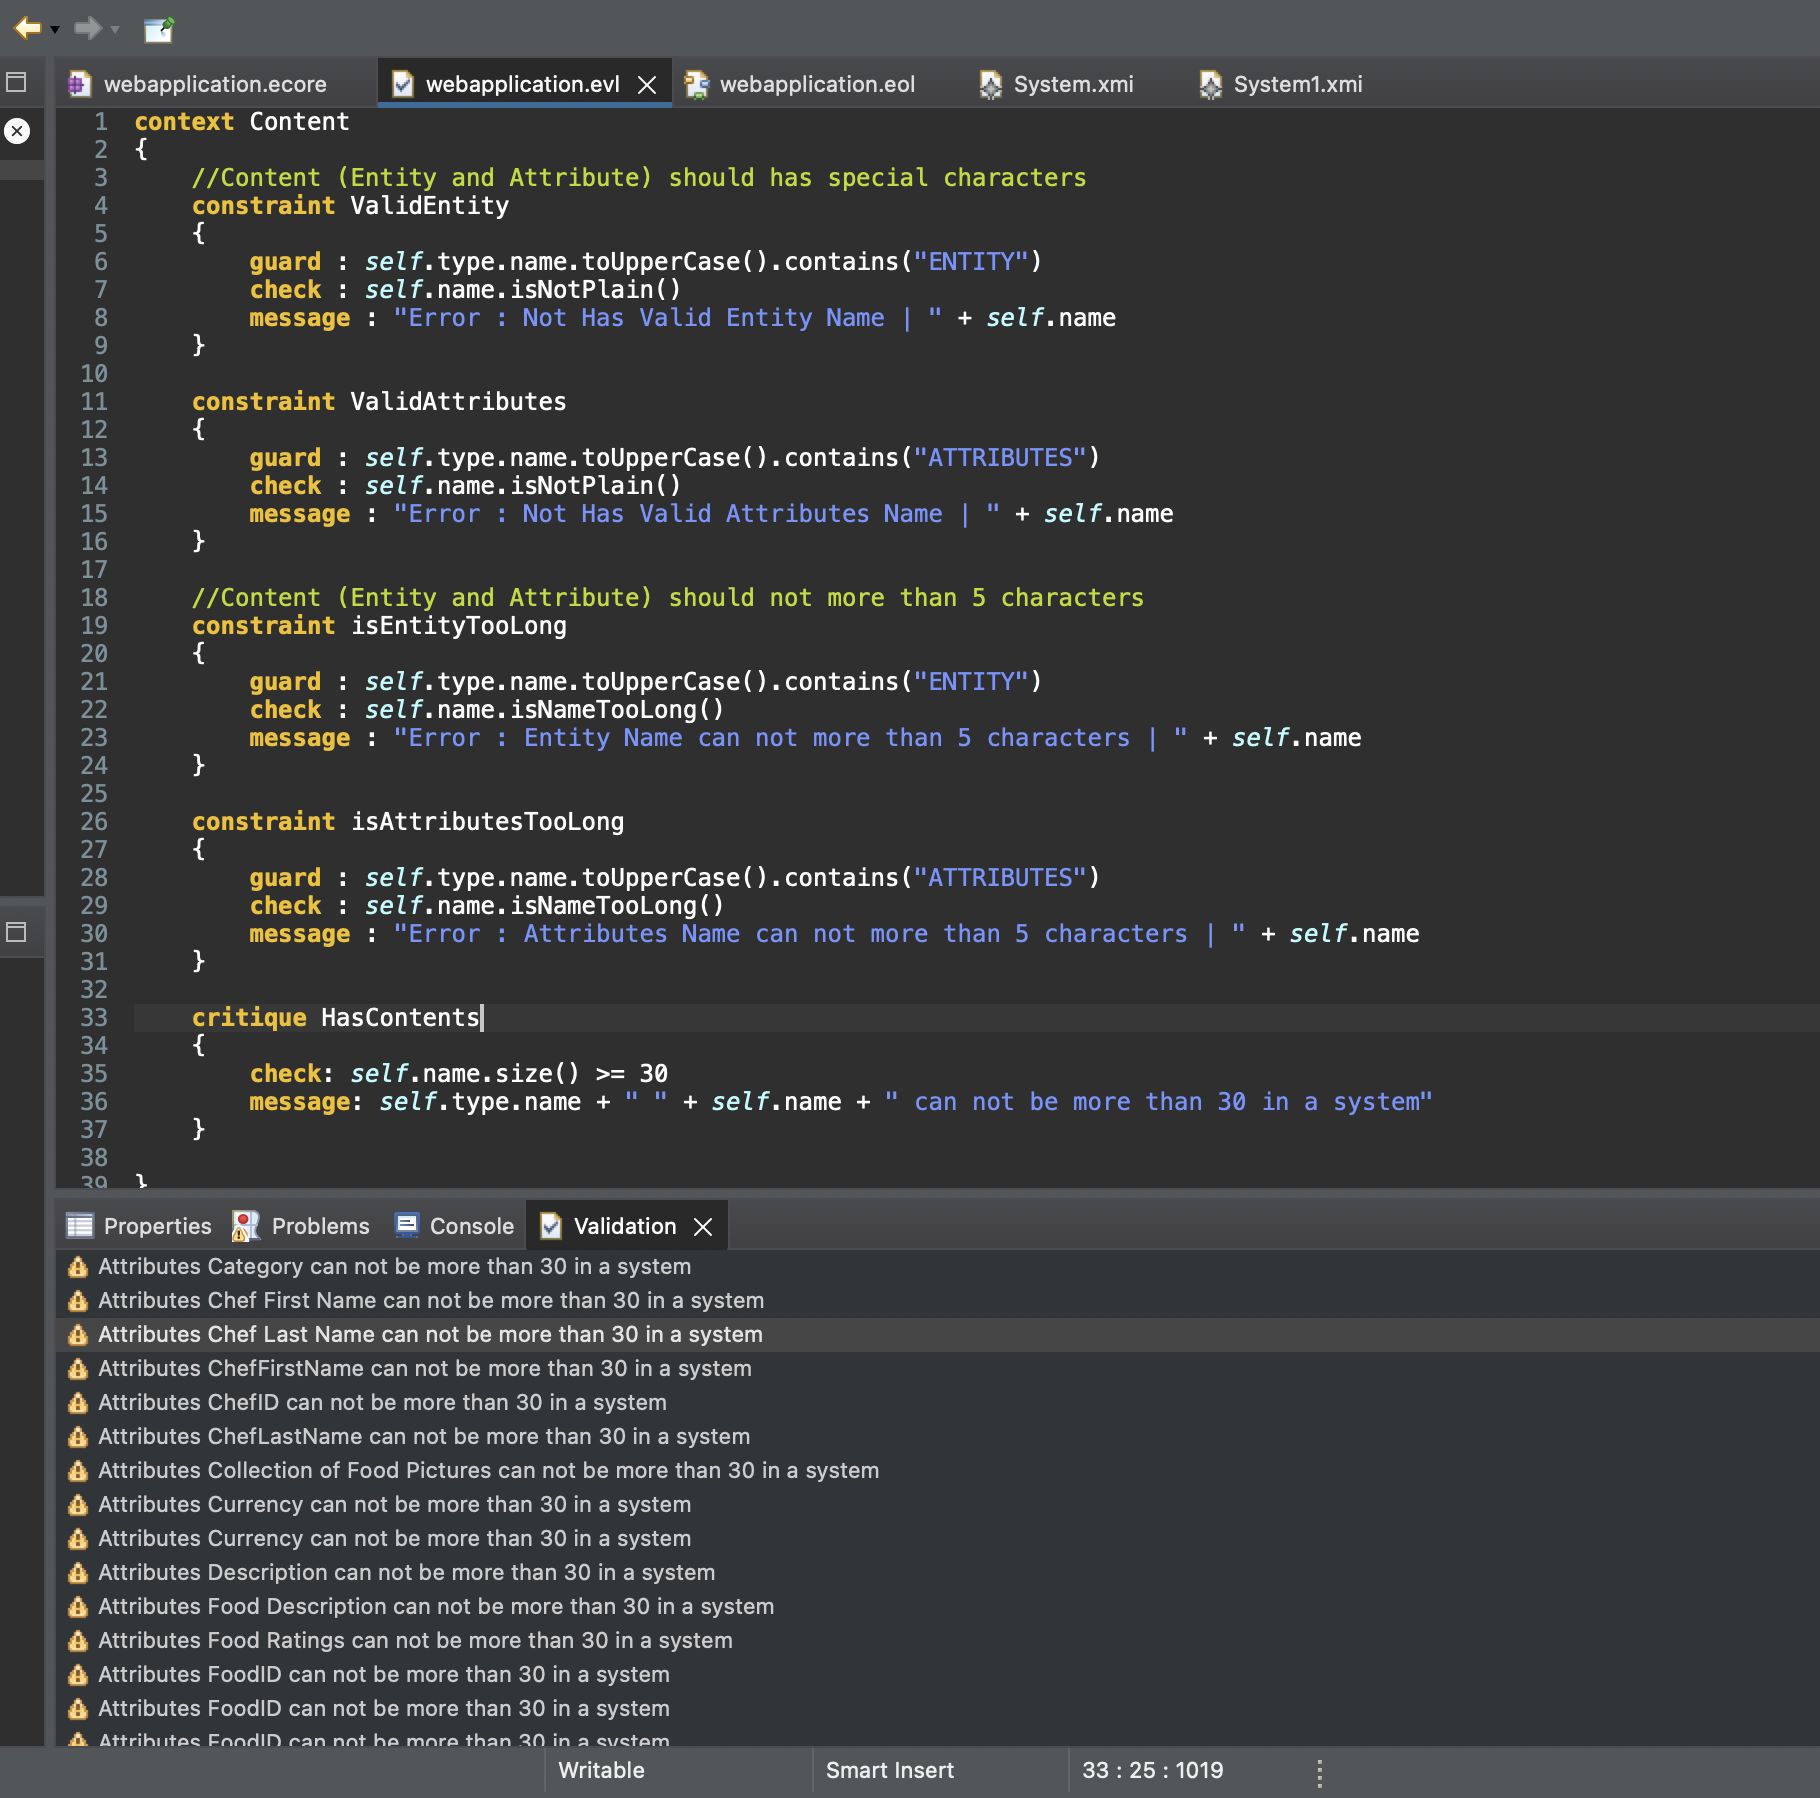Open the back history dropdown arrow
Screen dimensions: 1820x1798
point(55,29)
